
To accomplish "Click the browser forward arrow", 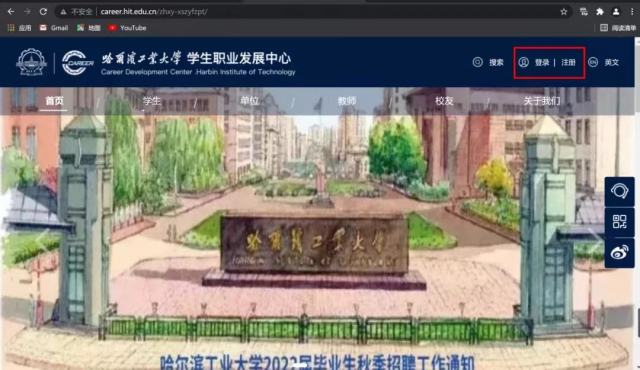I will point(27,12).
